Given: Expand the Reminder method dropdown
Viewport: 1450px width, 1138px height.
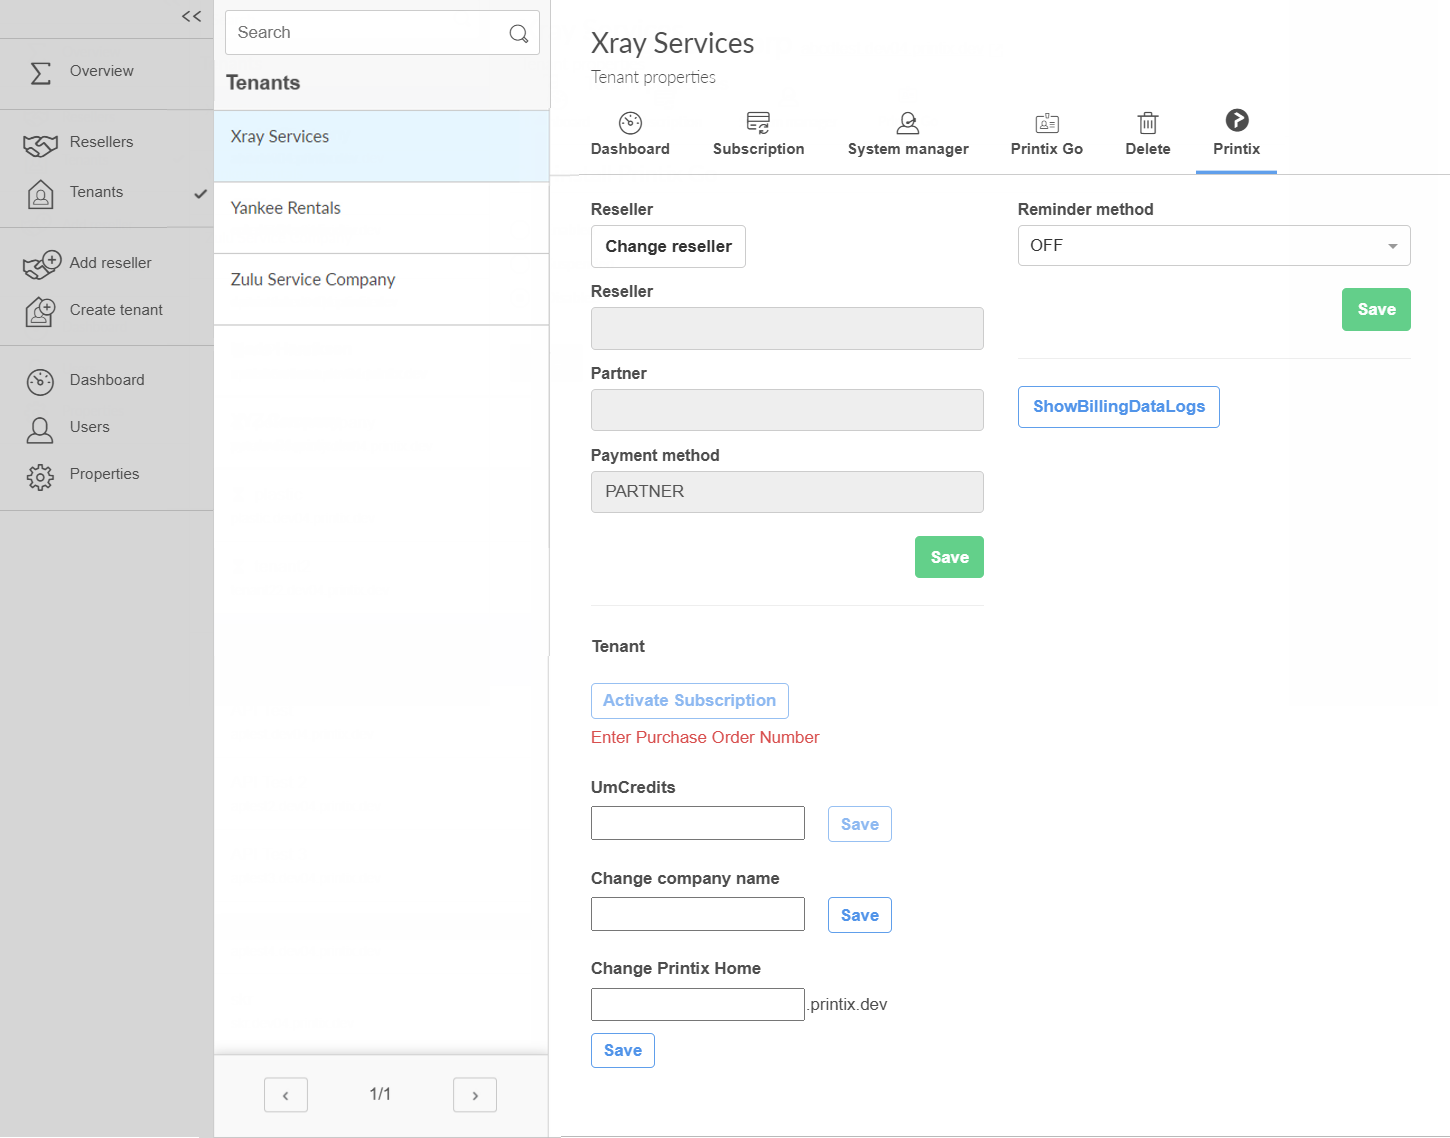Looking at the screenshot, I should [x=1213, y=246].
